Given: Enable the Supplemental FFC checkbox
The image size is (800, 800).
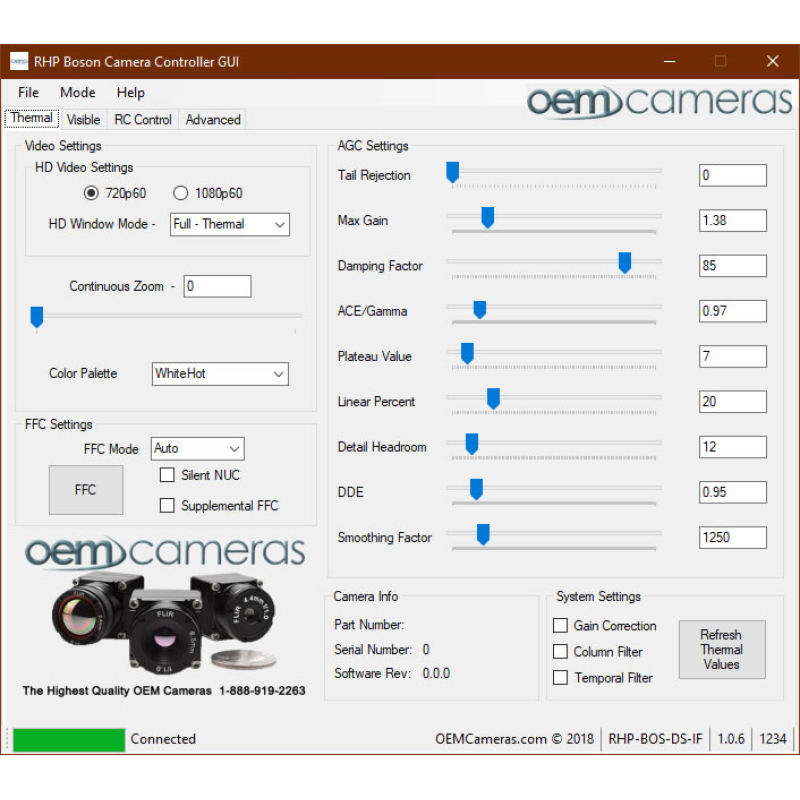Looking at the screenshot, I should coord(167,506).
